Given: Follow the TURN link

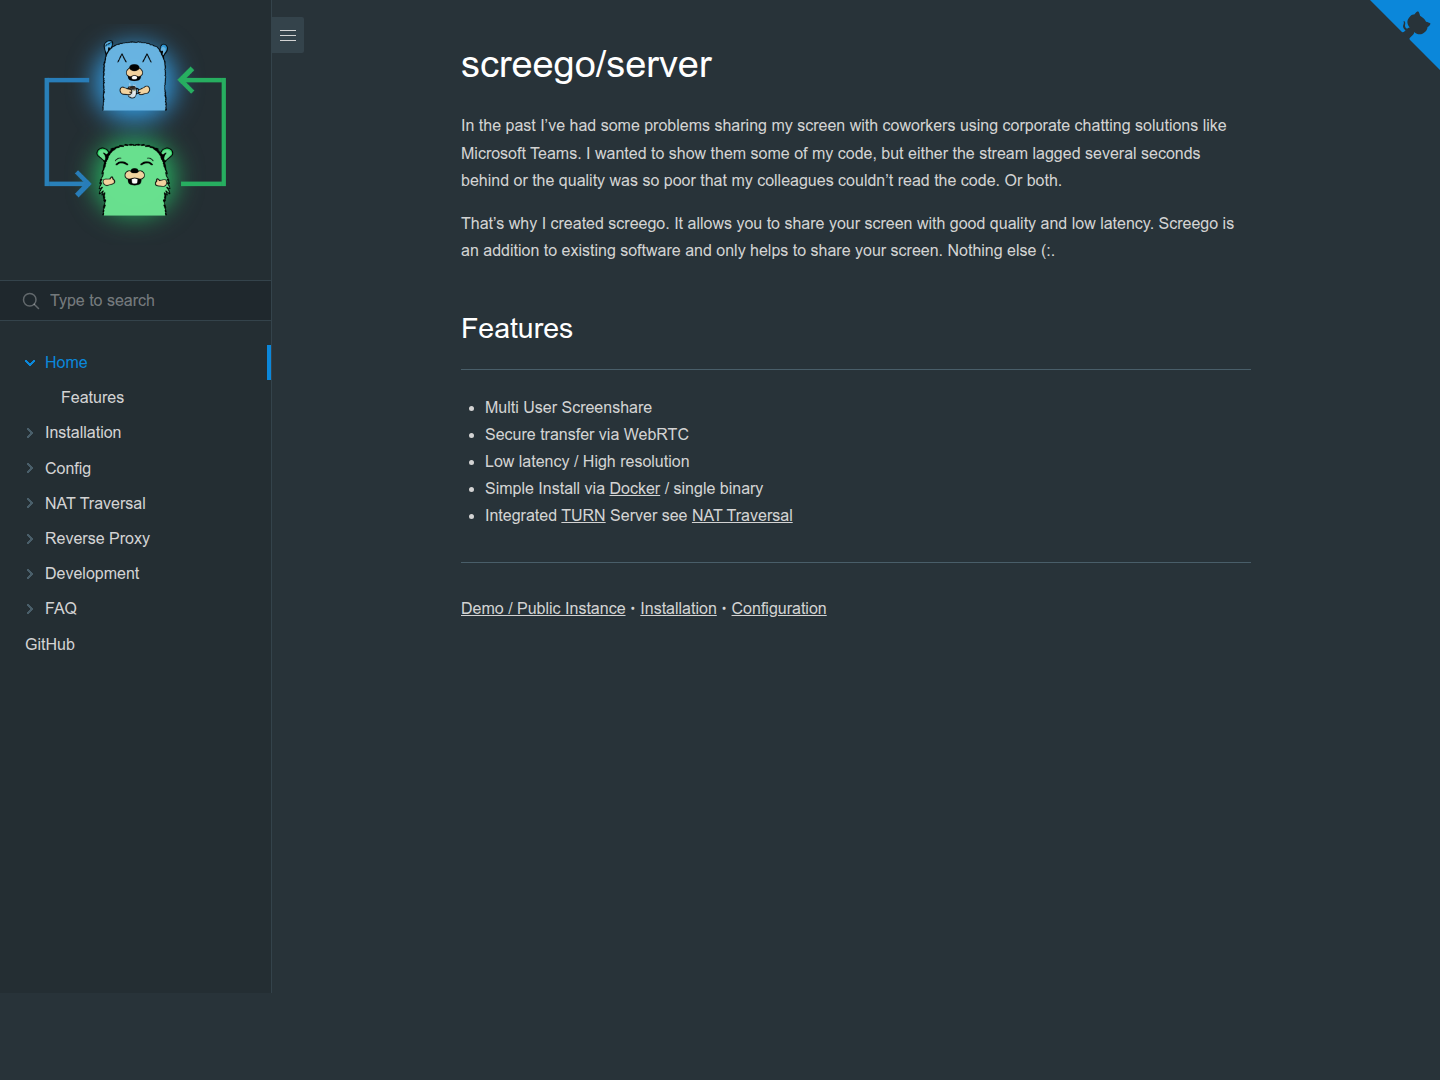Looking at the screenshot, I should (583, 515).
